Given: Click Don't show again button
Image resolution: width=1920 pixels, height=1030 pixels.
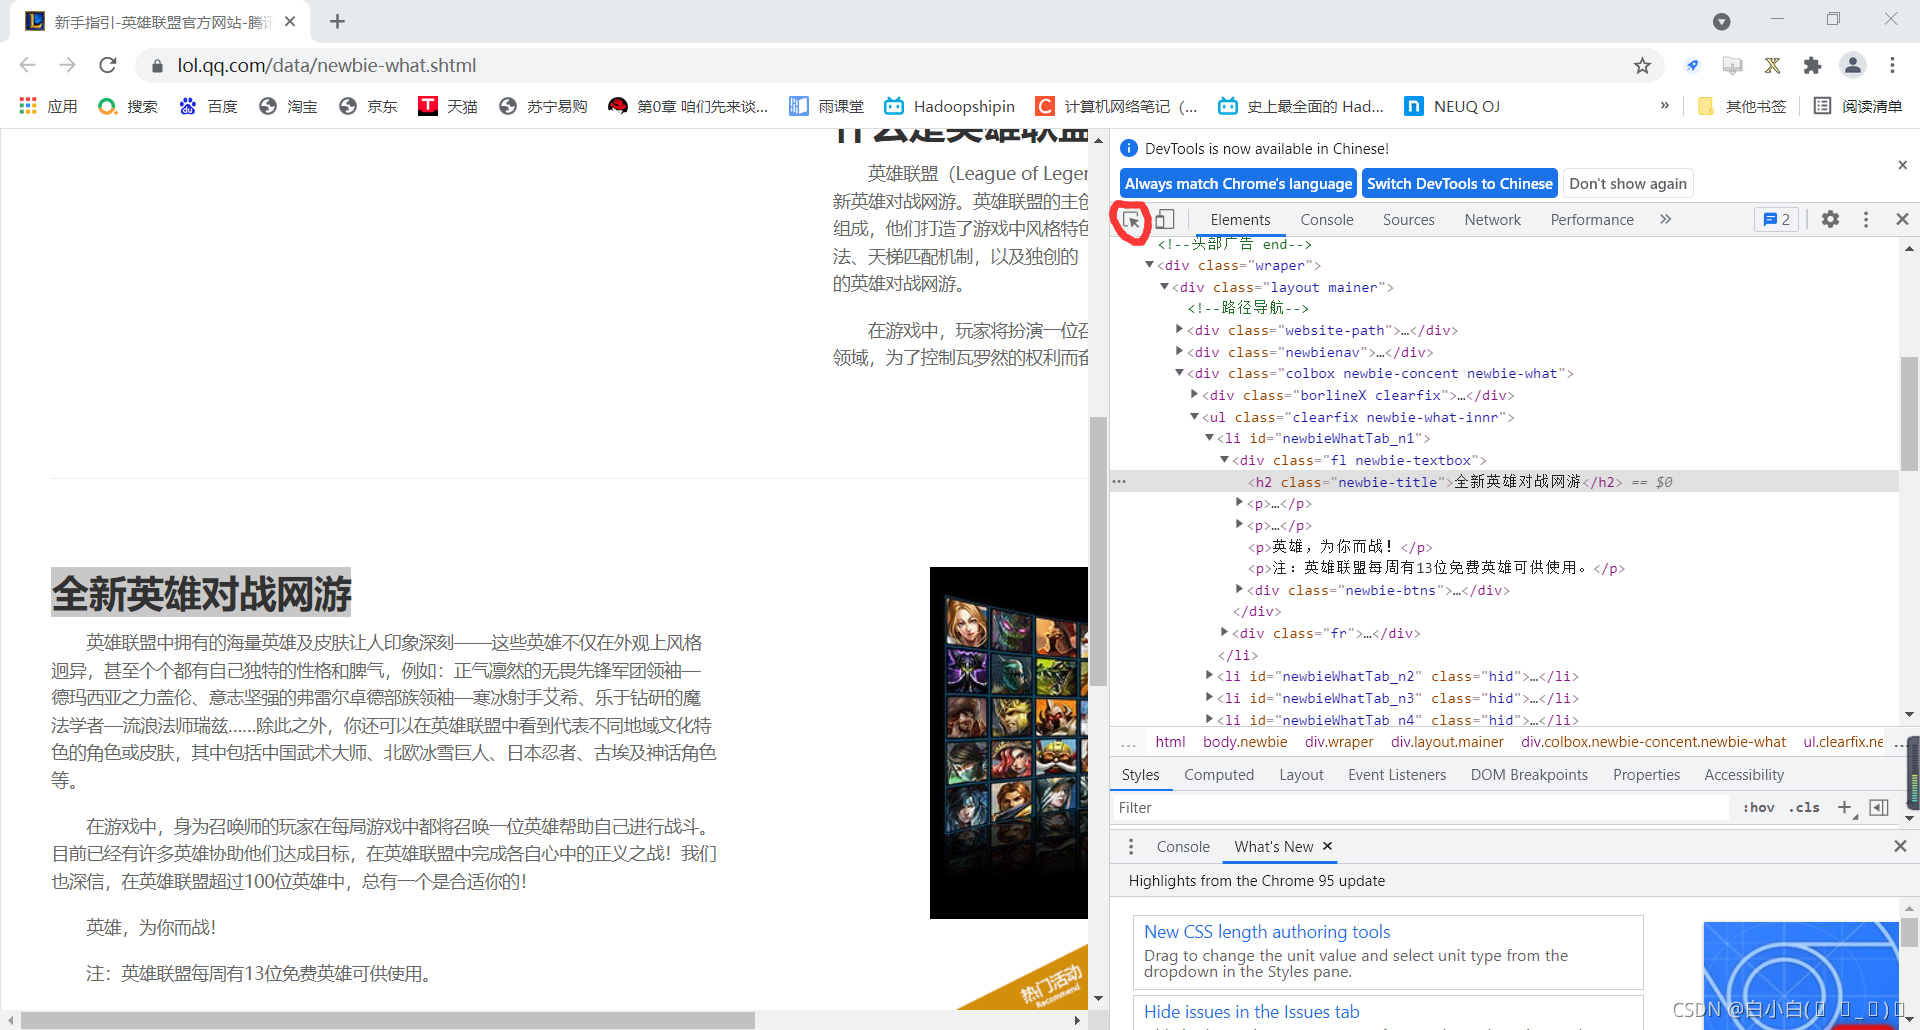Looking at the screenshot, I should pyautogui.click(x=1628, y=183).
